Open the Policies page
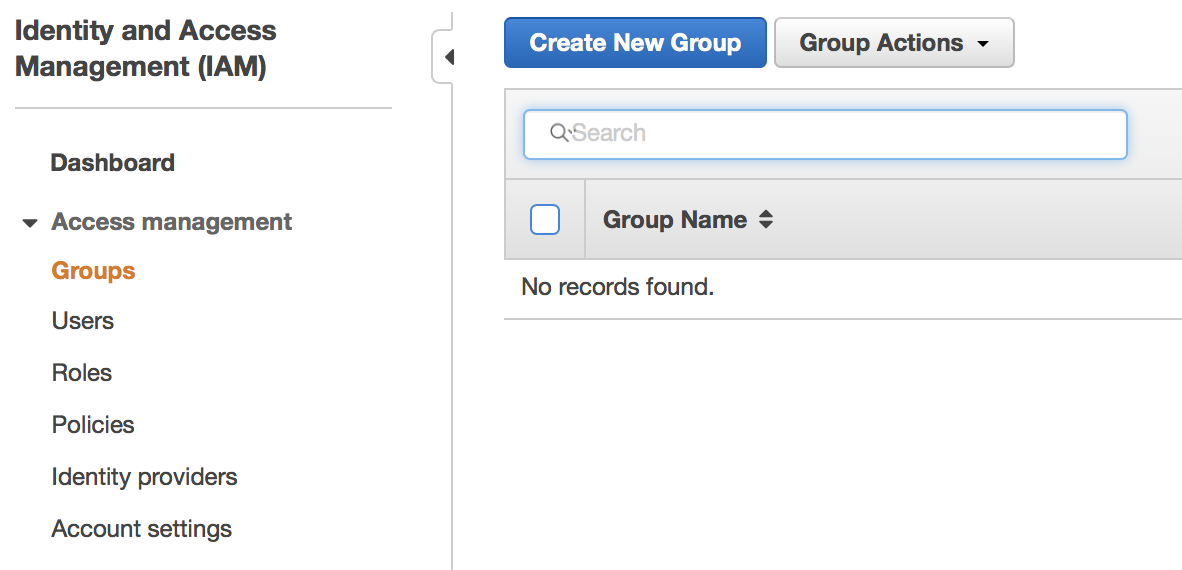The image size is (1182, 570). (x=93, y=425)
